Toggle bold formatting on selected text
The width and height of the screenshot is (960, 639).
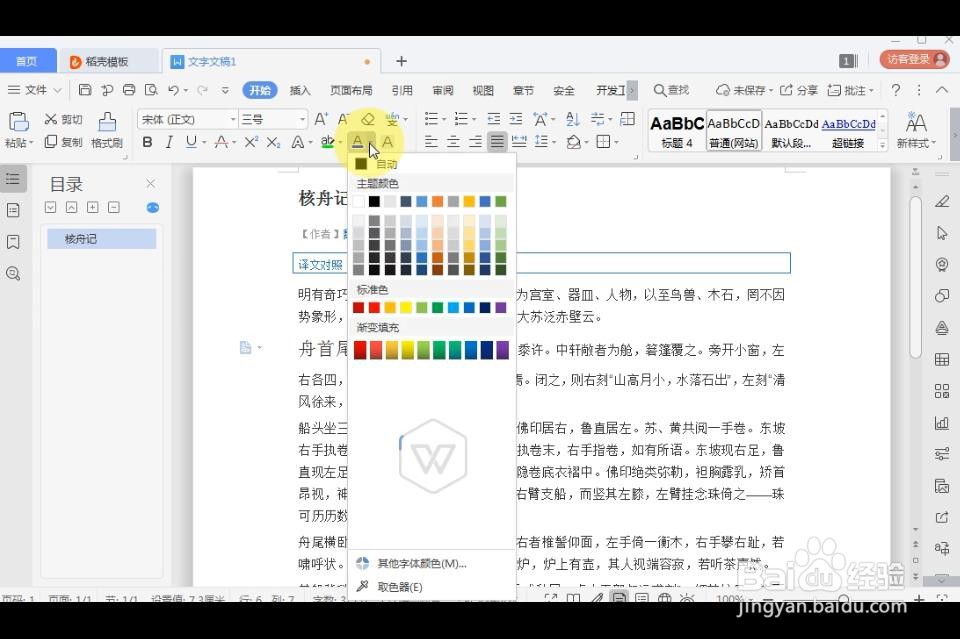pos(147,142)
